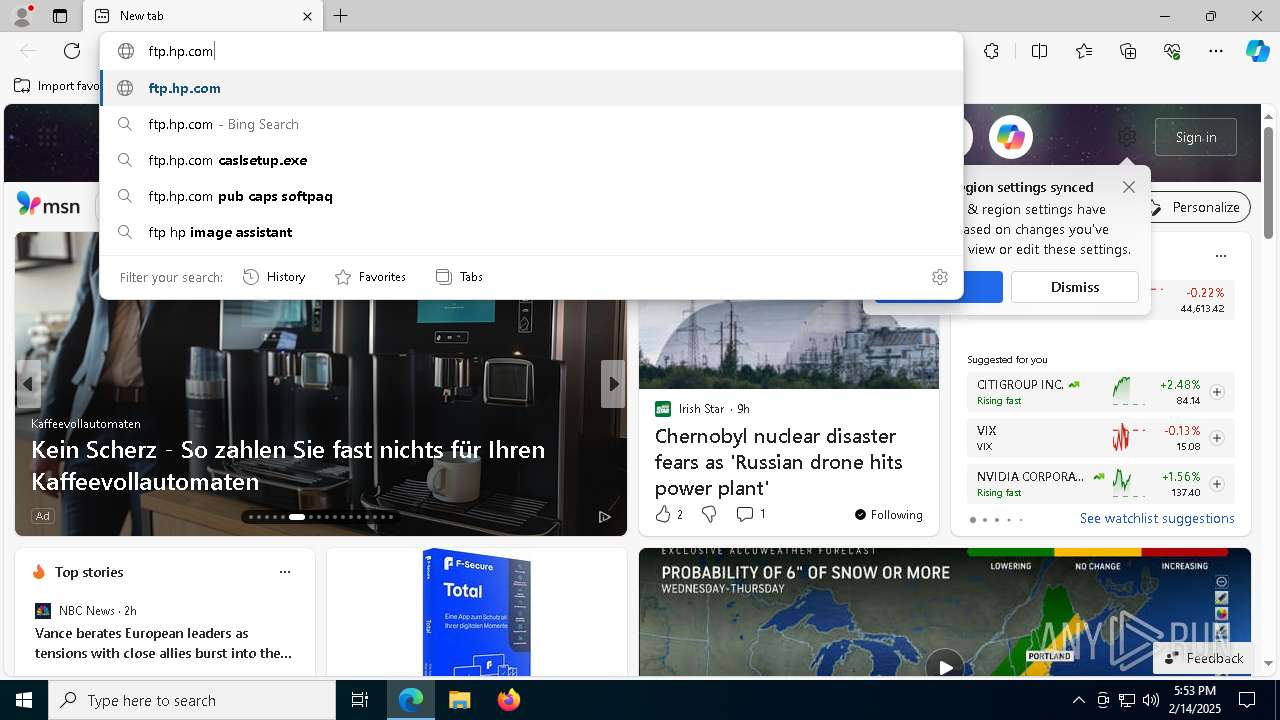
Task: Show hidden system tray icons
Action: 1078,700
